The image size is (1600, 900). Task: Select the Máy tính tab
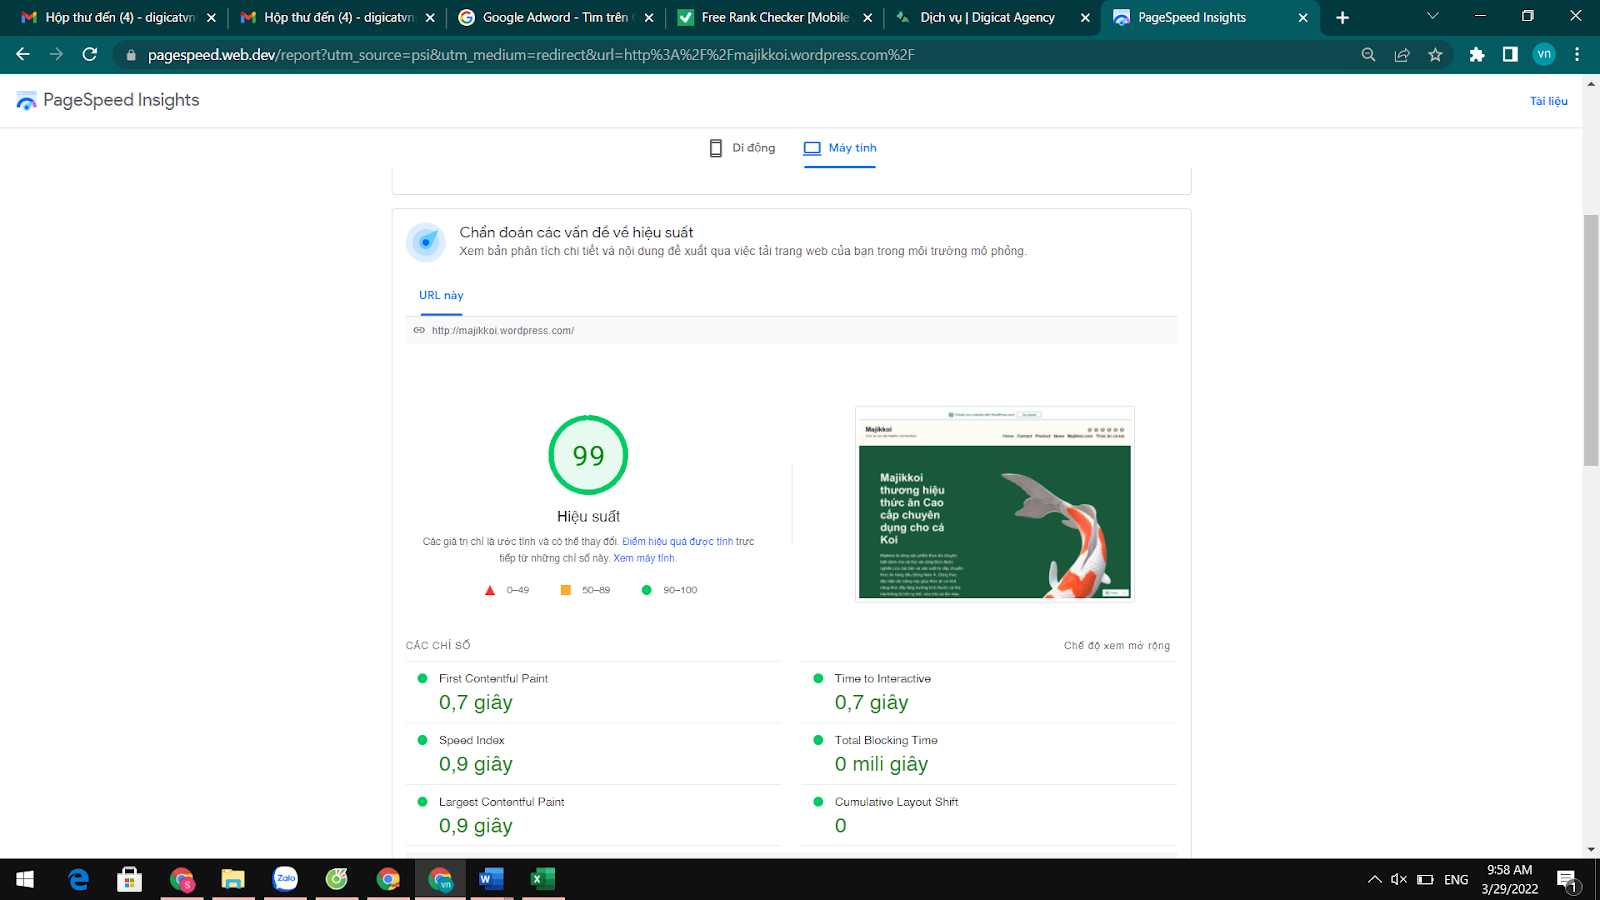840,148
